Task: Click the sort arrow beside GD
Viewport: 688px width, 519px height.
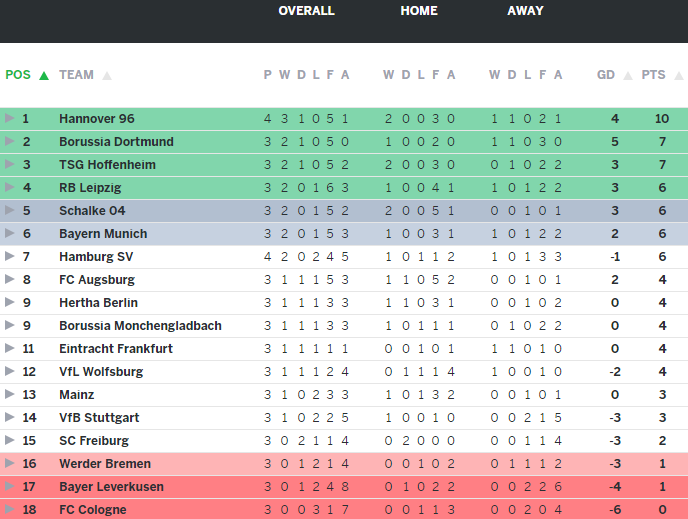Action: (x=628, y=75)
